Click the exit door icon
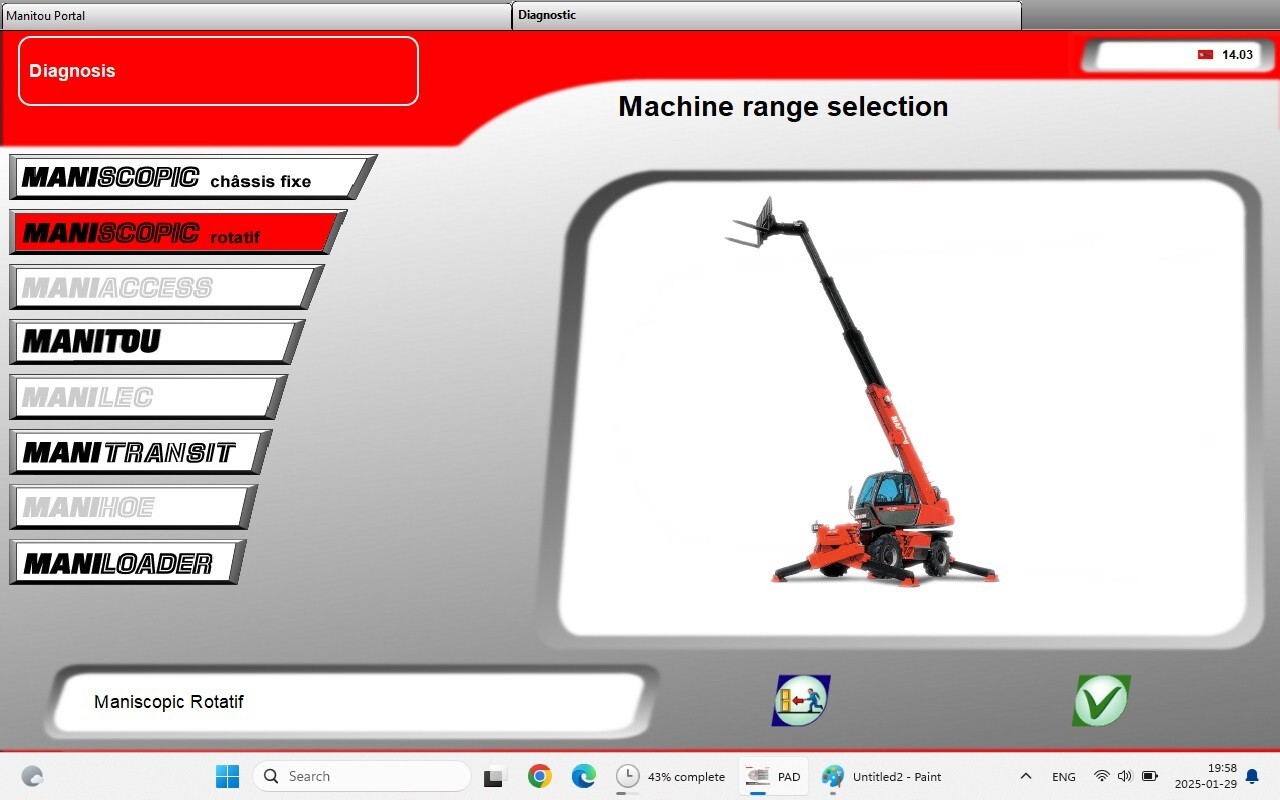 pos(801,700)
